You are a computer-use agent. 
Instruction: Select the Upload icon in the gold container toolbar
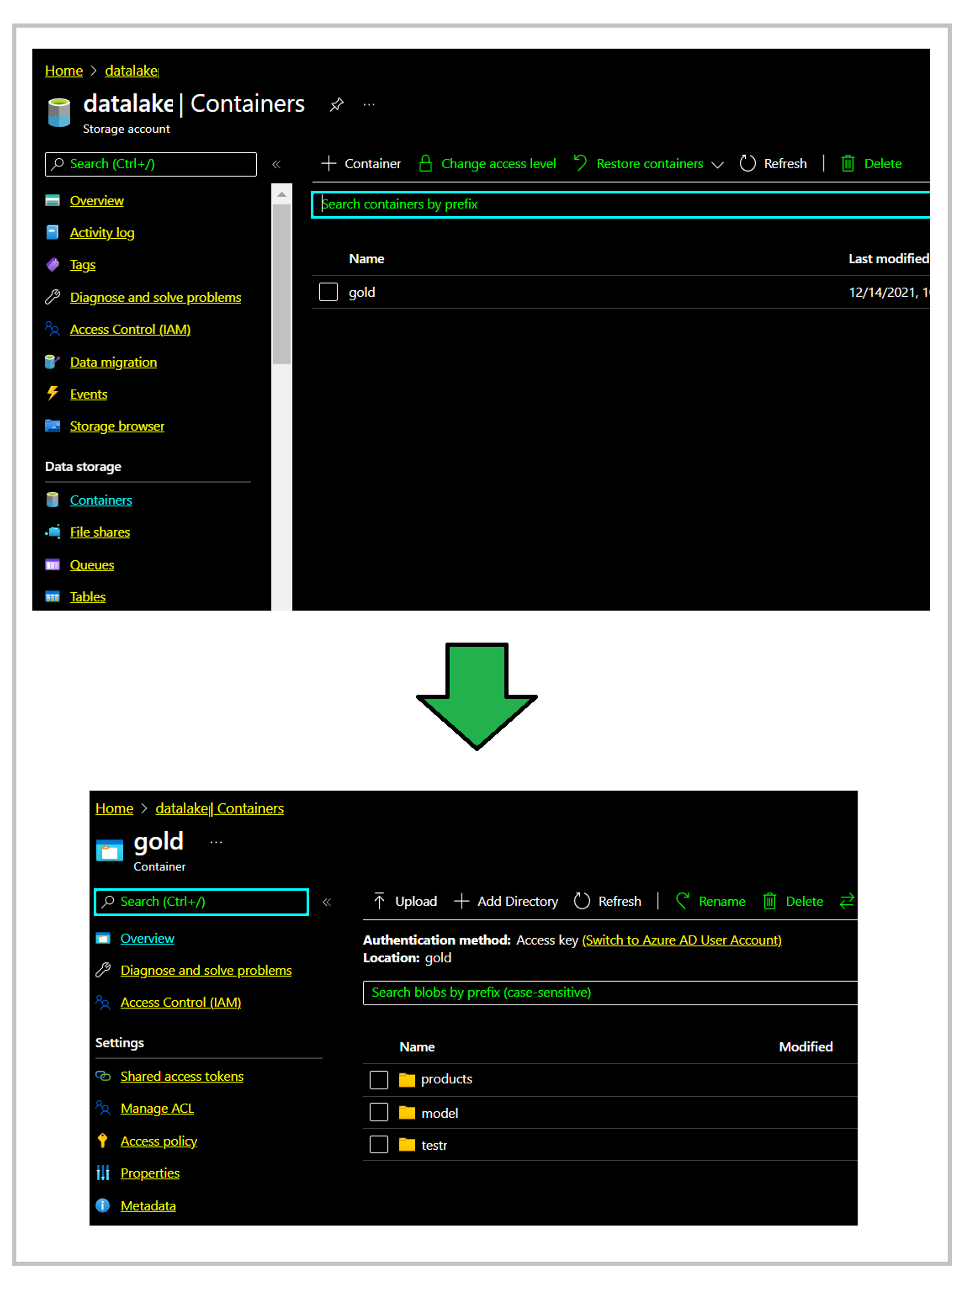coord(381,901)
